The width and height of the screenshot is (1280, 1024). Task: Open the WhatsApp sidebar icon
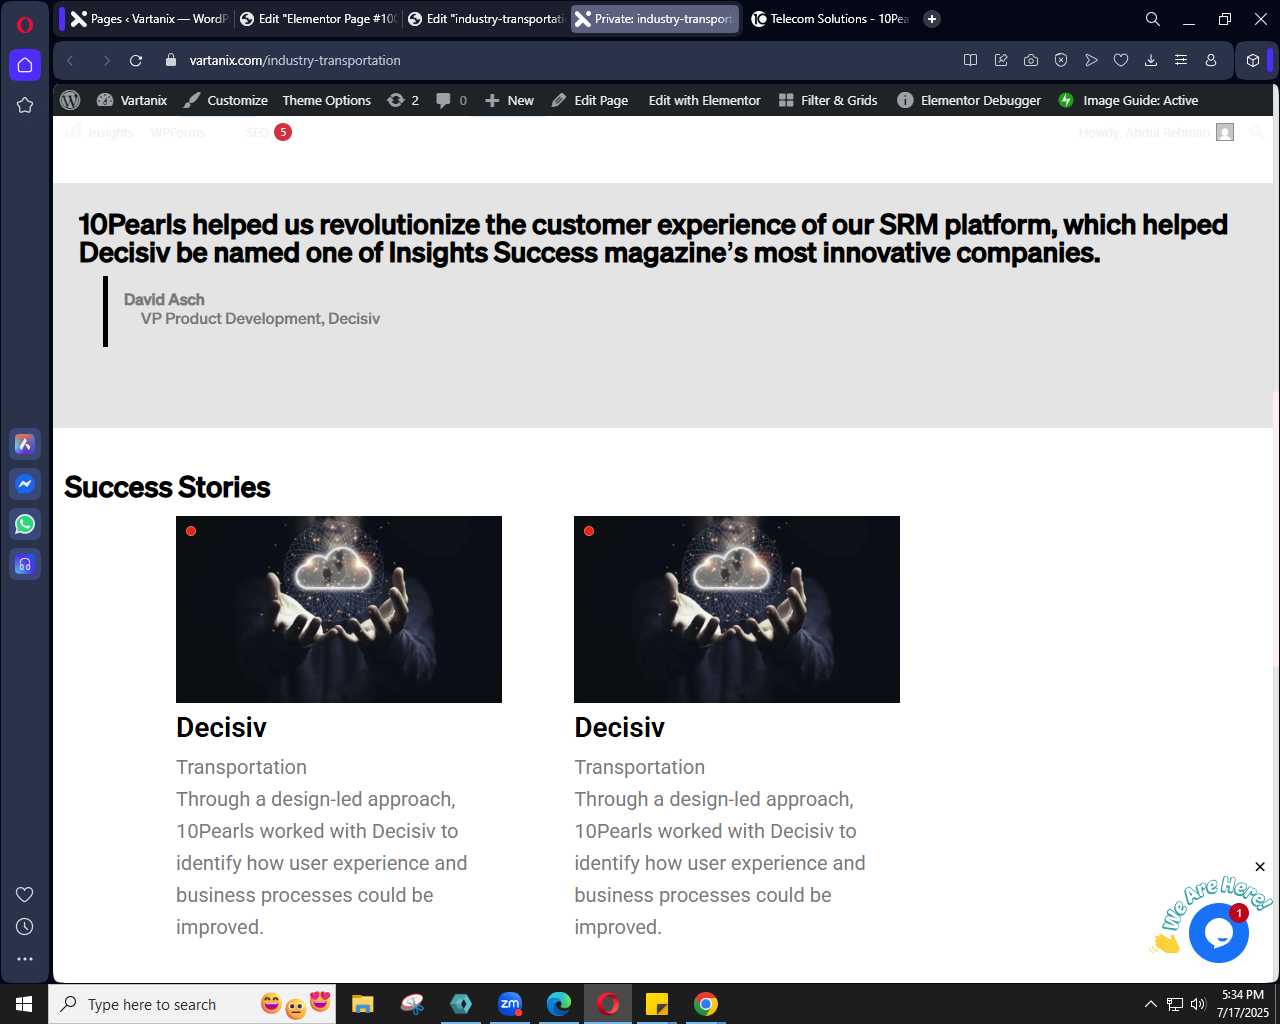(x=25, y=524)
